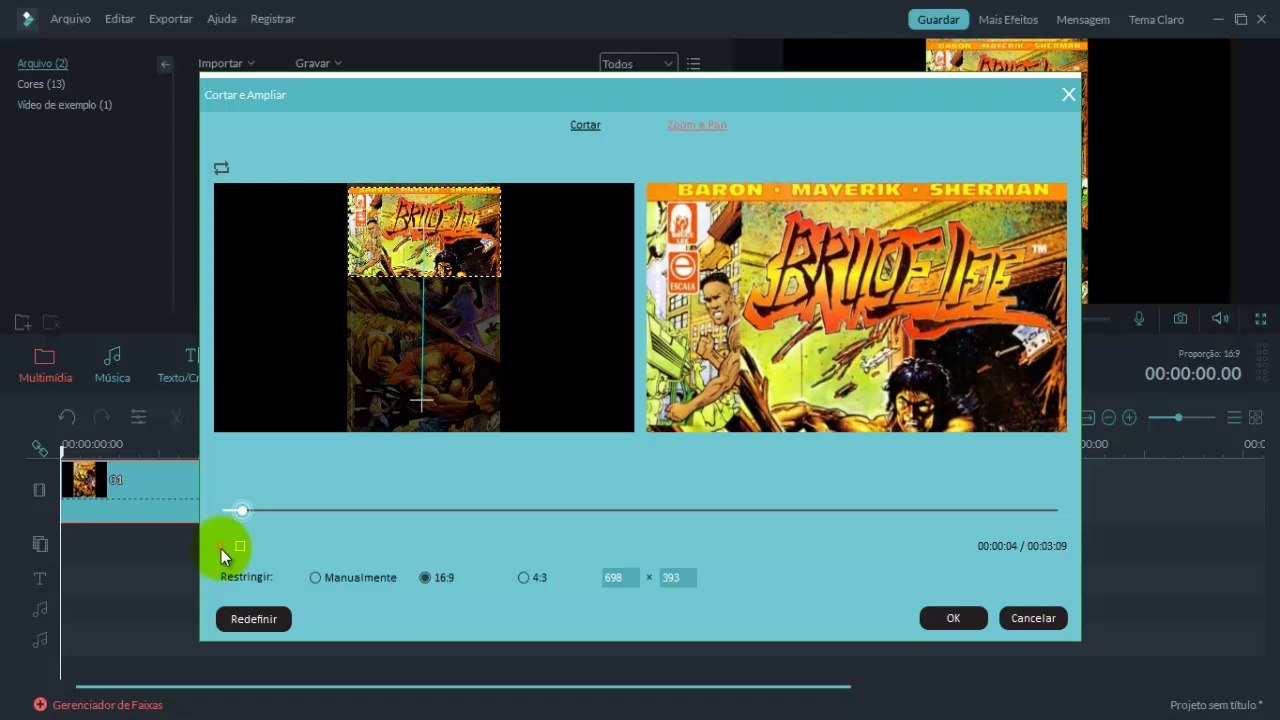Confirm the crop with OK
The image size is (1280, 720).
click(x=953, y=618)
